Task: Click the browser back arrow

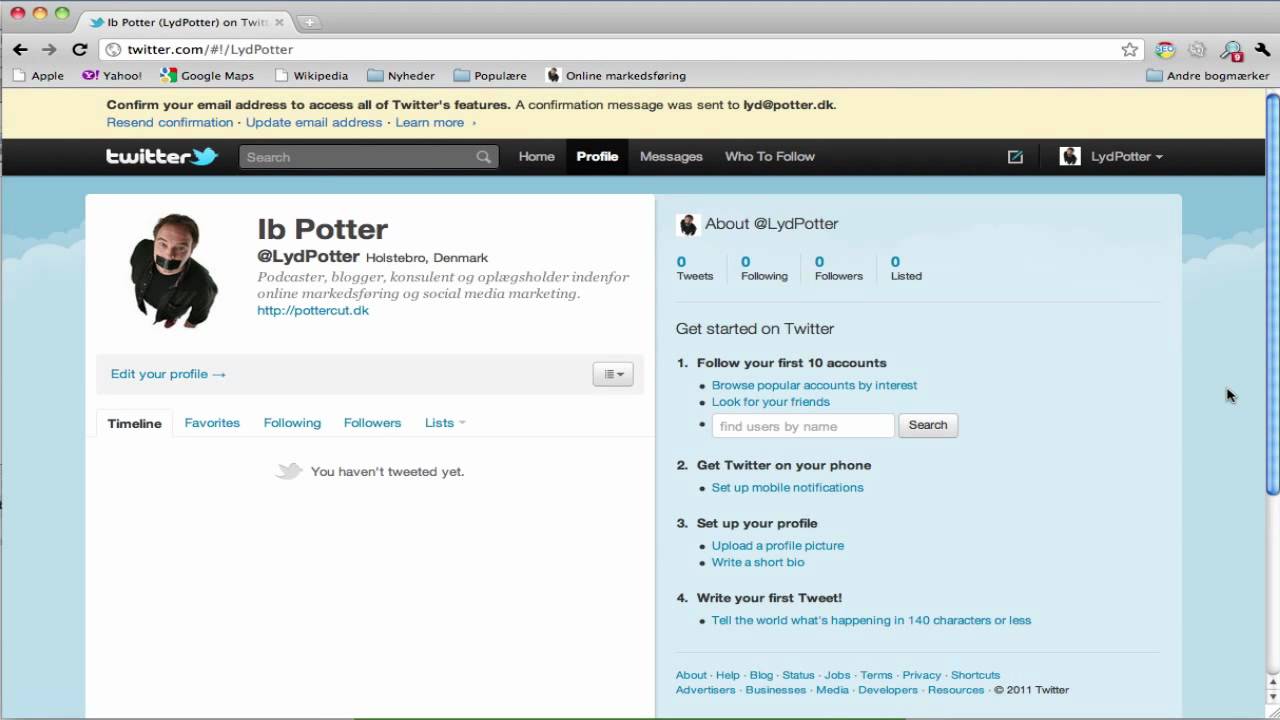Action: tap(20, 49)
